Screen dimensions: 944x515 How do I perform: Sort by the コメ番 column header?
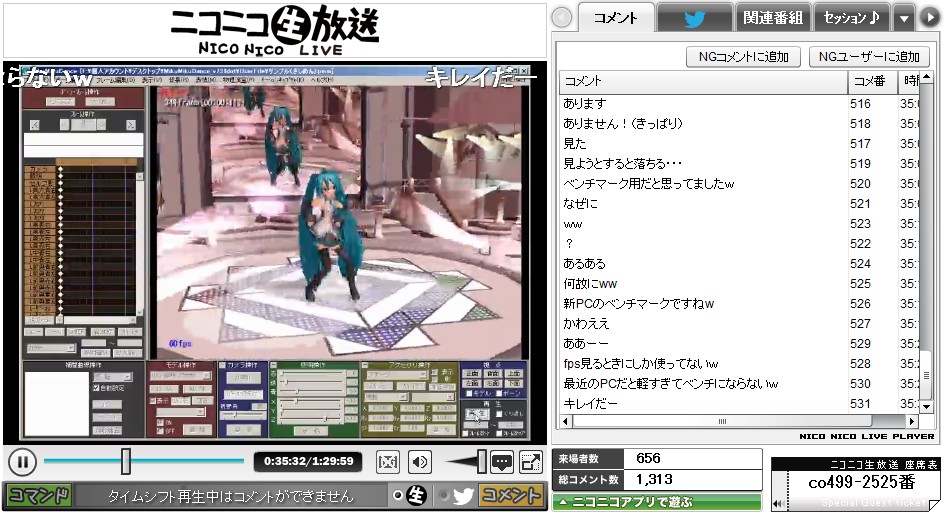point(872,81)
